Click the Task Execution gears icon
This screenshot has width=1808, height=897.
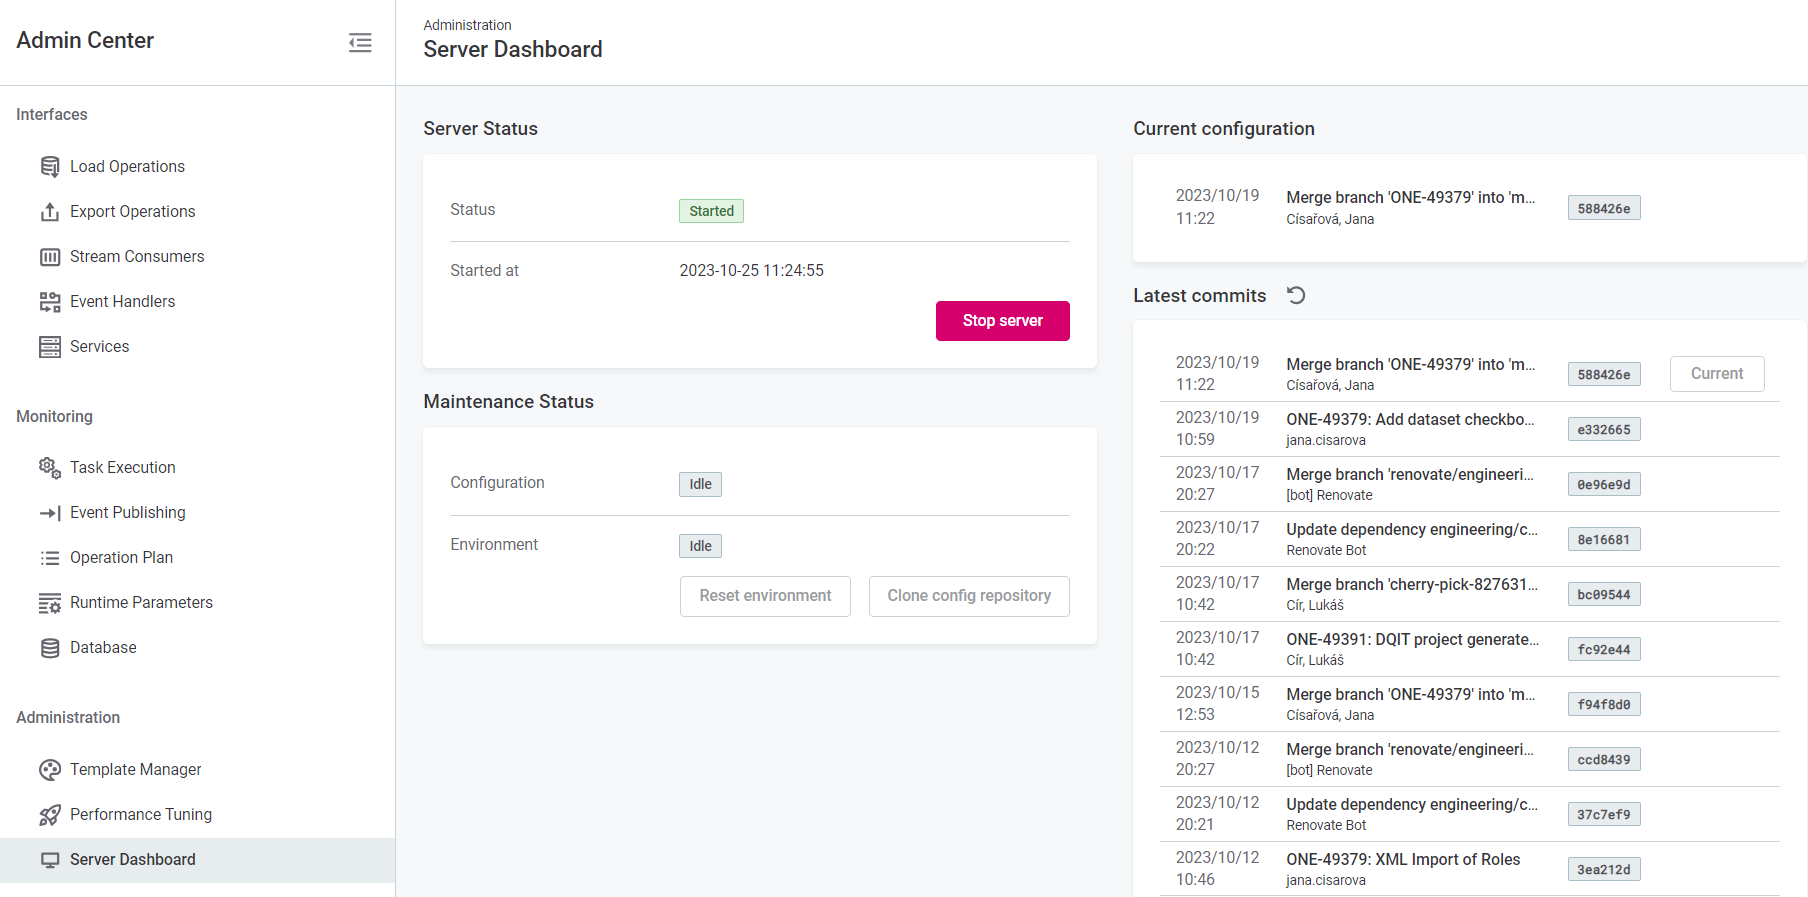pos(49,468)
